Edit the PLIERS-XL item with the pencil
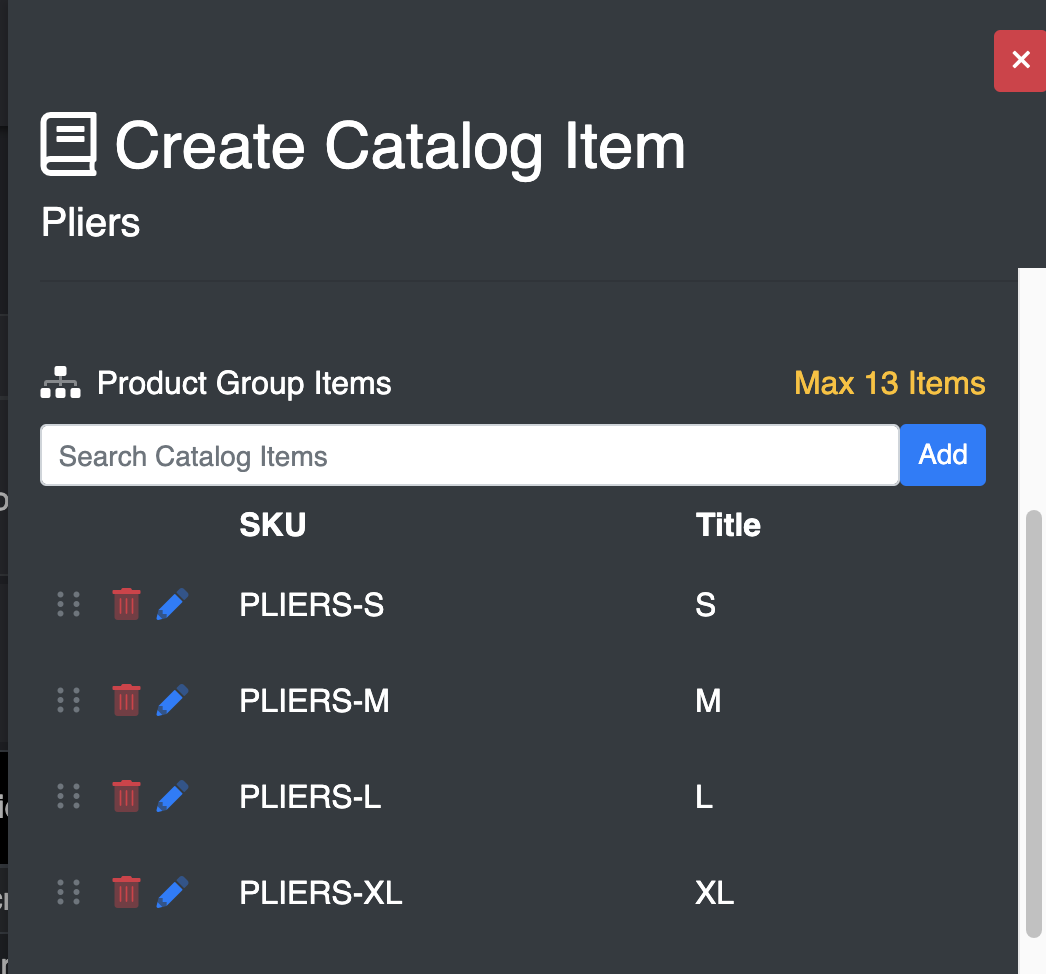 (x=172, y=892)
